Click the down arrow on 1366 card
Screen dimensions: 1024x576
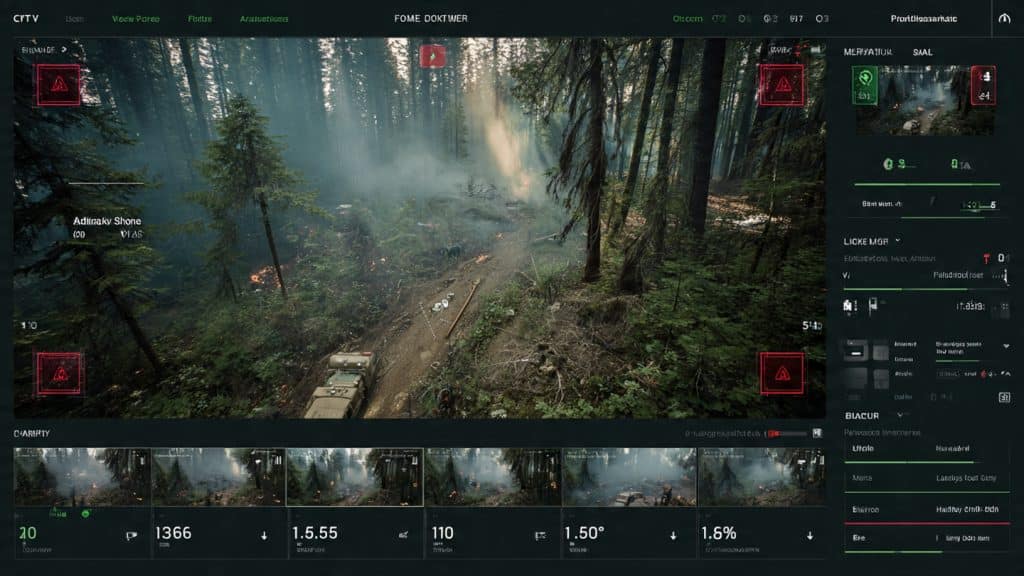coord(264,536)
